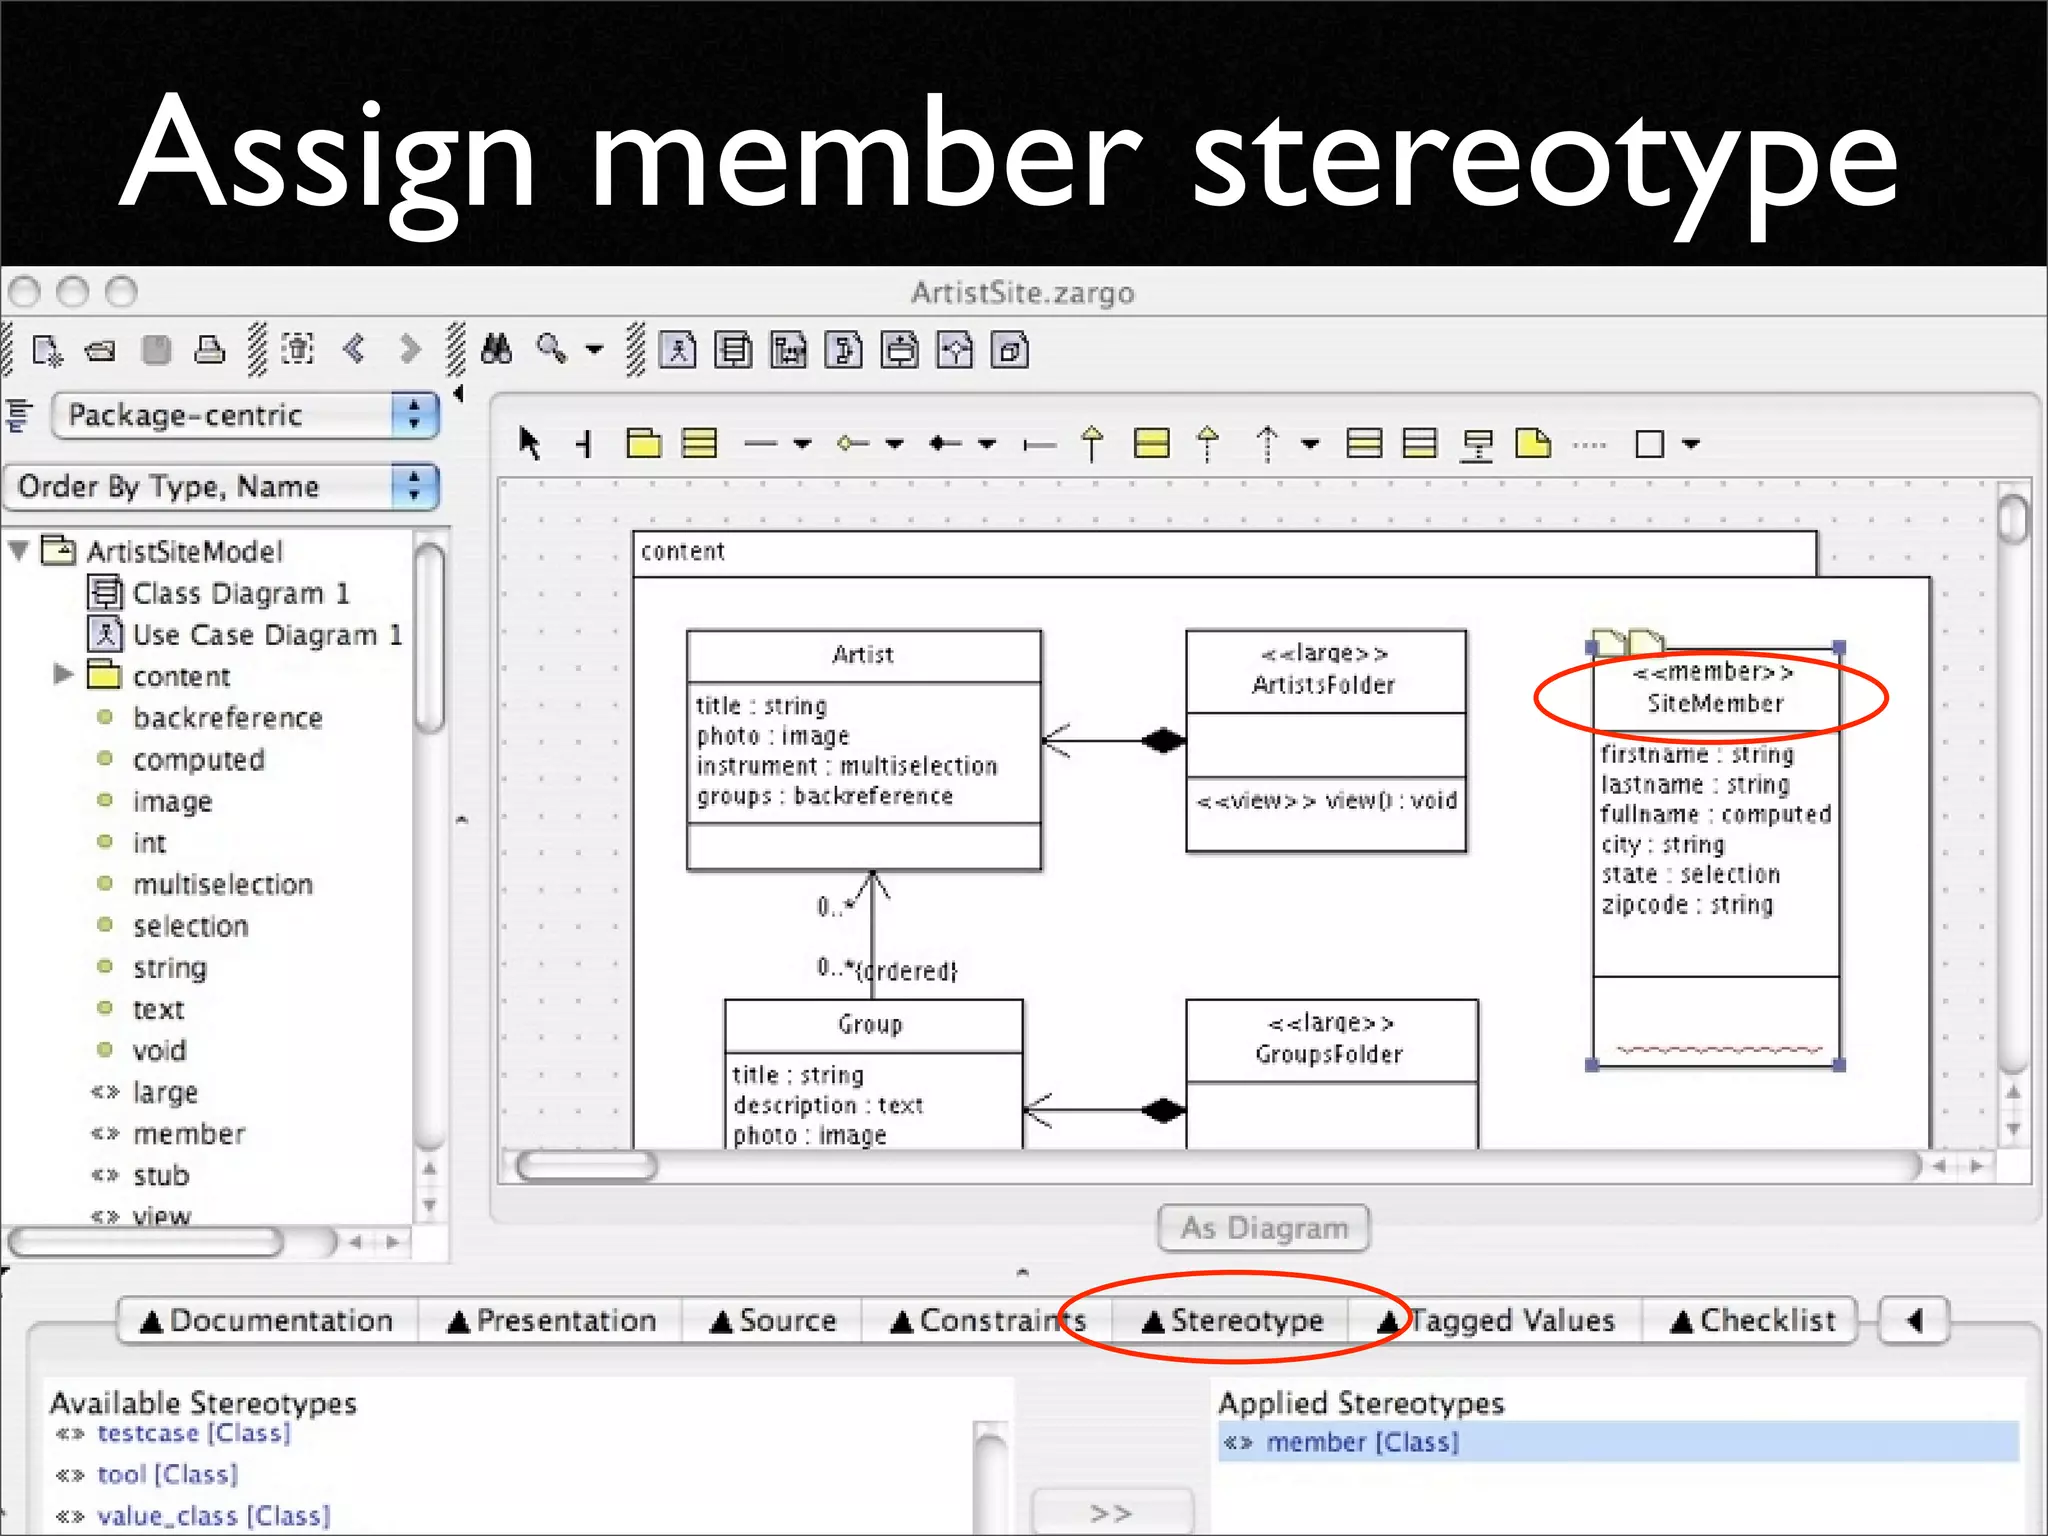Click the Navigate Back arrow icon
2048x1536 pixels.
tap(354, 349)
